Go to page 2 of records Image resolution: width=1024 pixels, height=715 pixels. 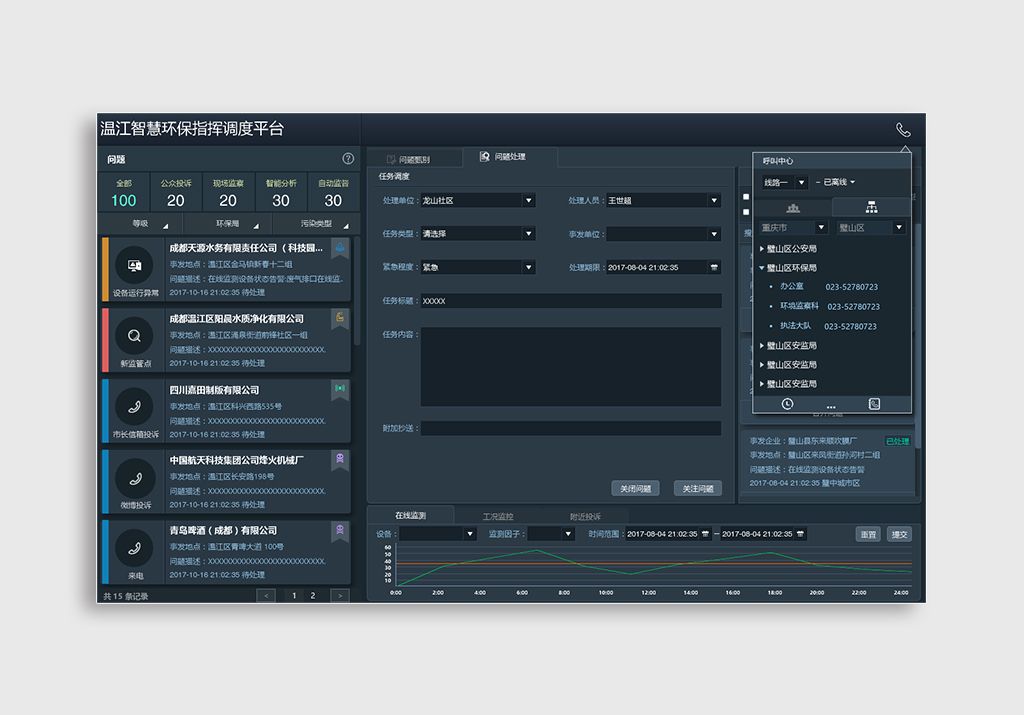point(313,596)
